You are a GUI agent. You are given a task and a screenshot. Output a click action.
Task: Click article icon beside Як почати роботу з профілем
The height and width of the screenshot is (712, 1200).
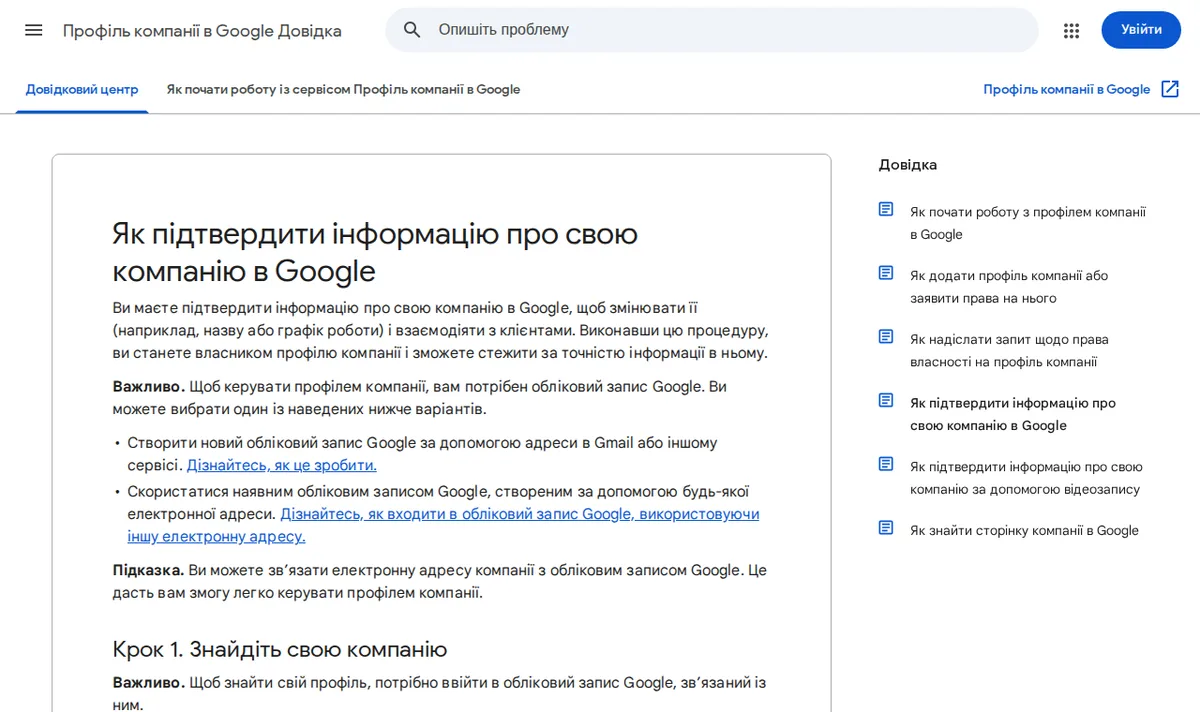[886, 210]
